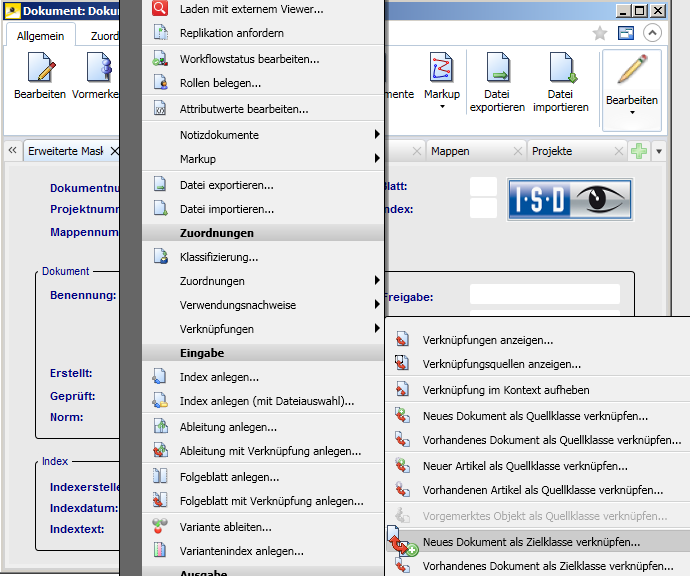Choose Verknüpfungen anzeigen in submenu
The image size is (690, 576).
488,341
